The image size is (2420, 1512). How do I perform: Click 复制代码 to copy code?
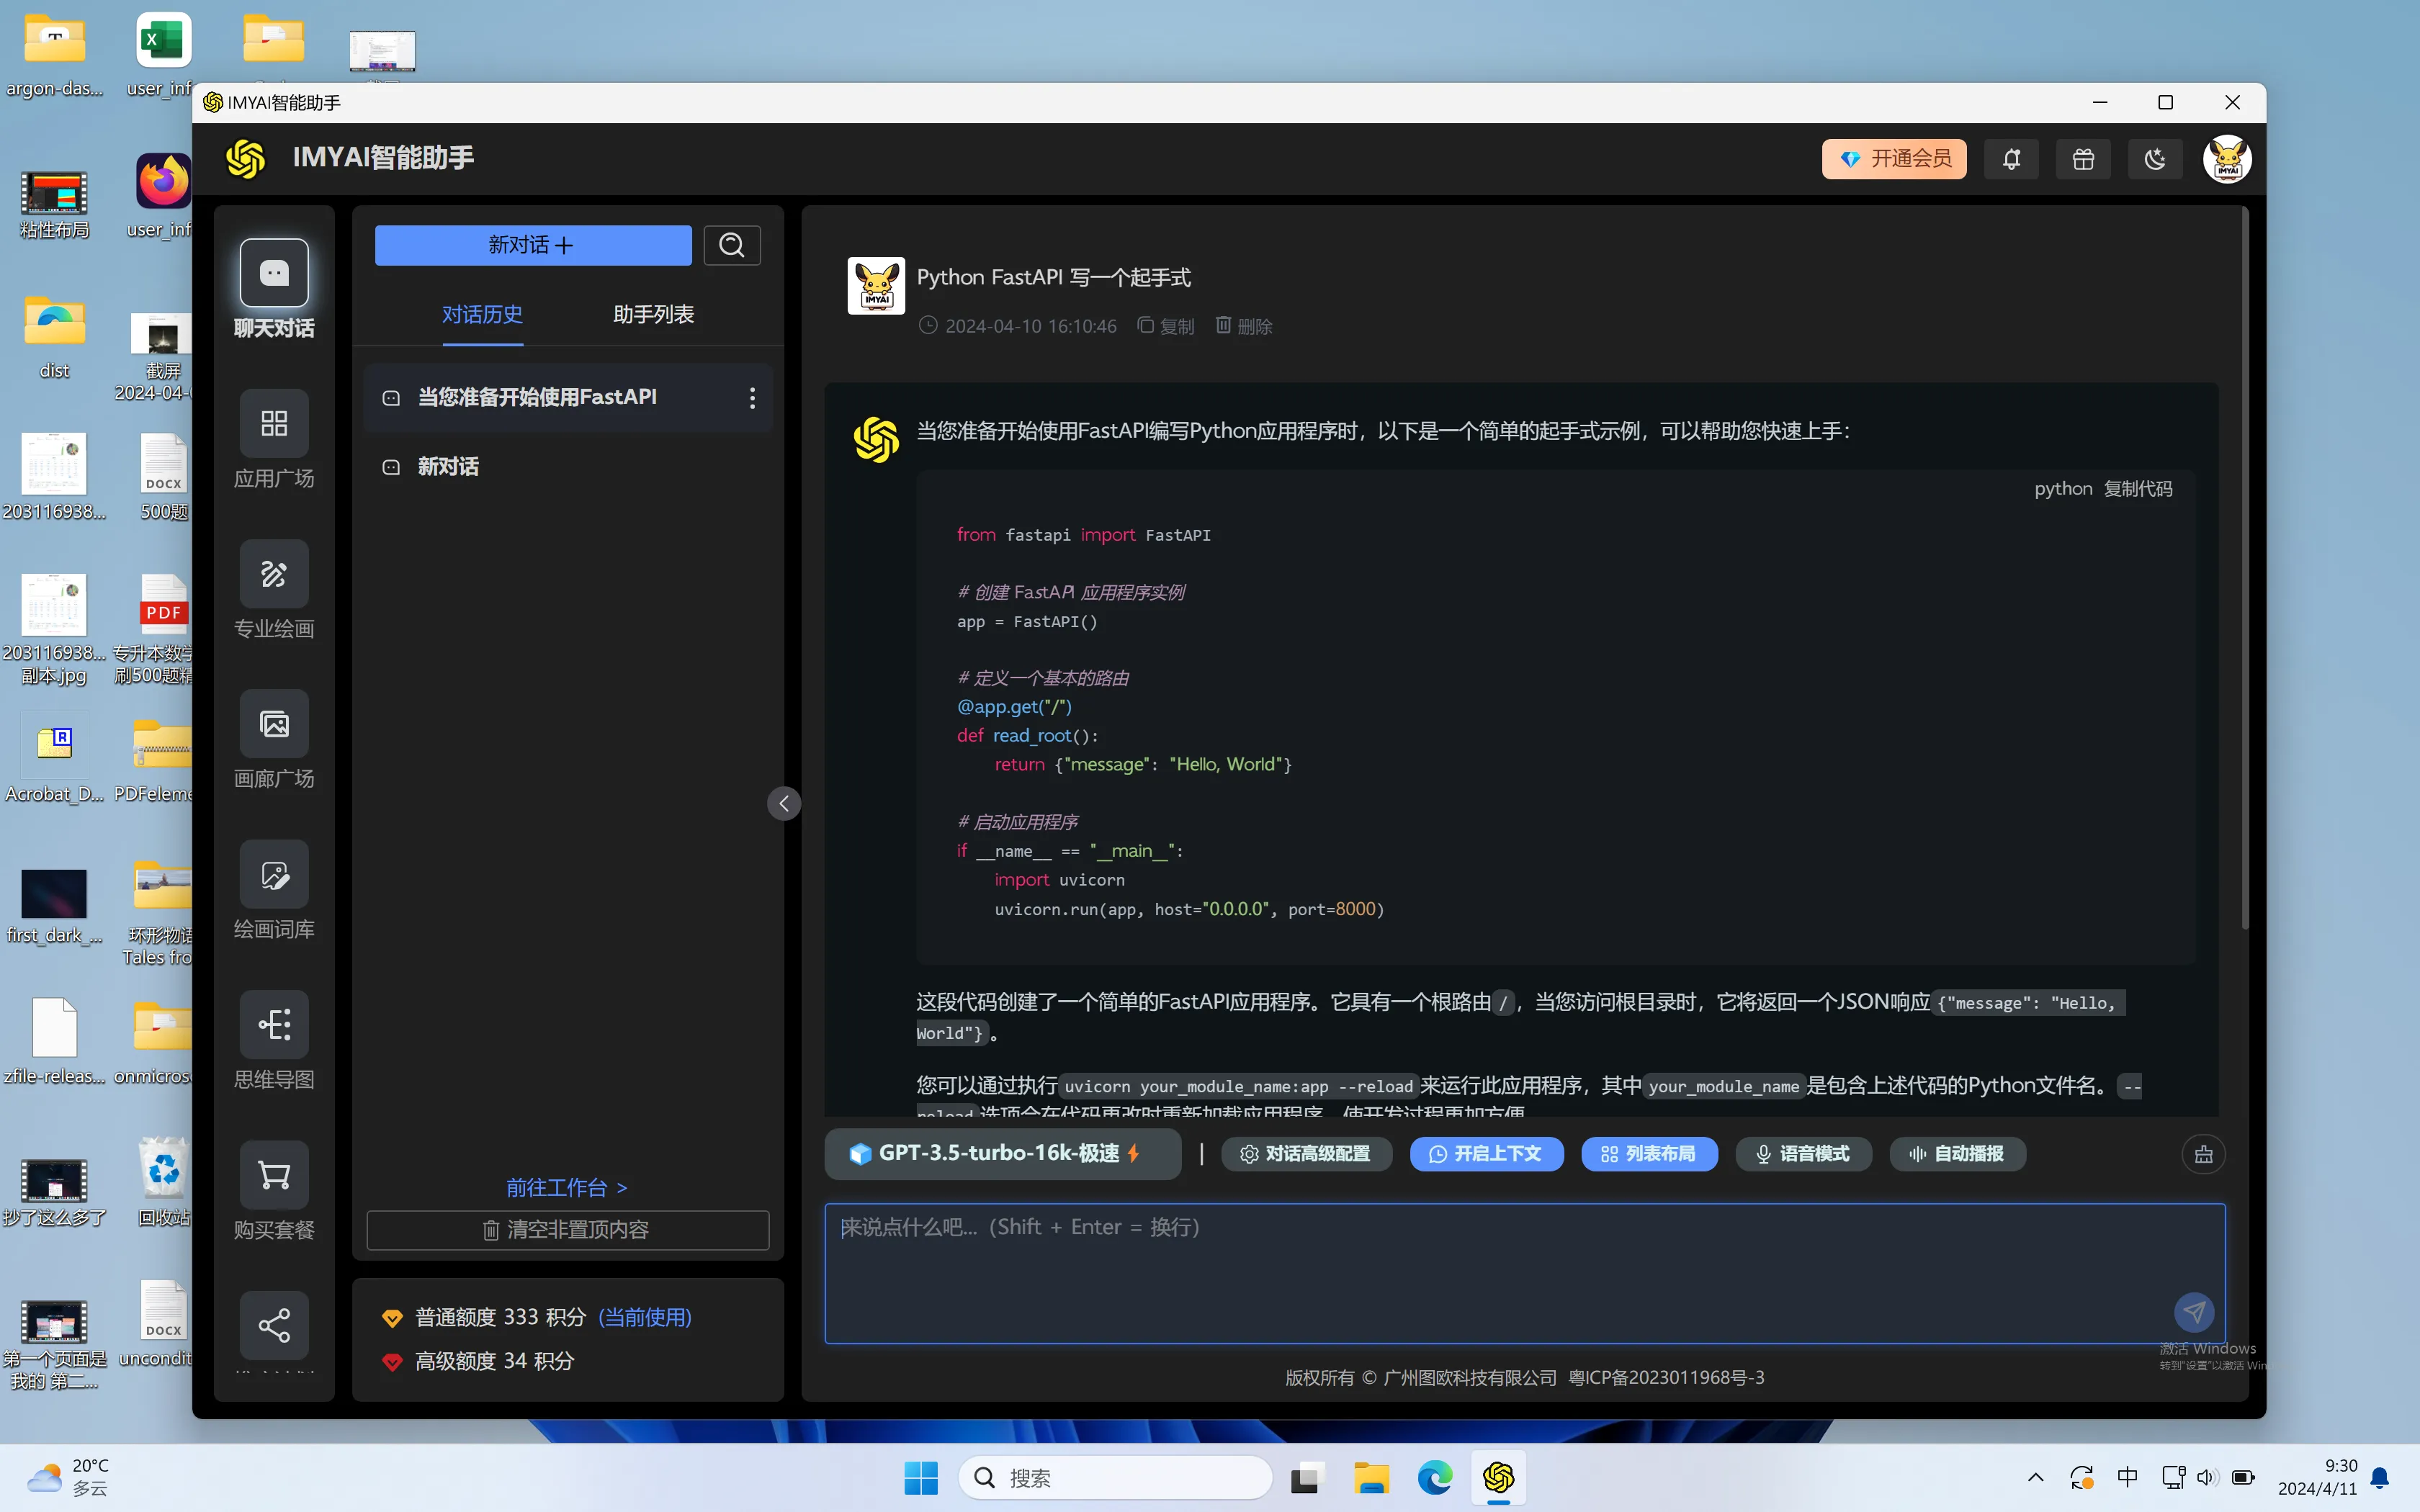click(2138, 489)
